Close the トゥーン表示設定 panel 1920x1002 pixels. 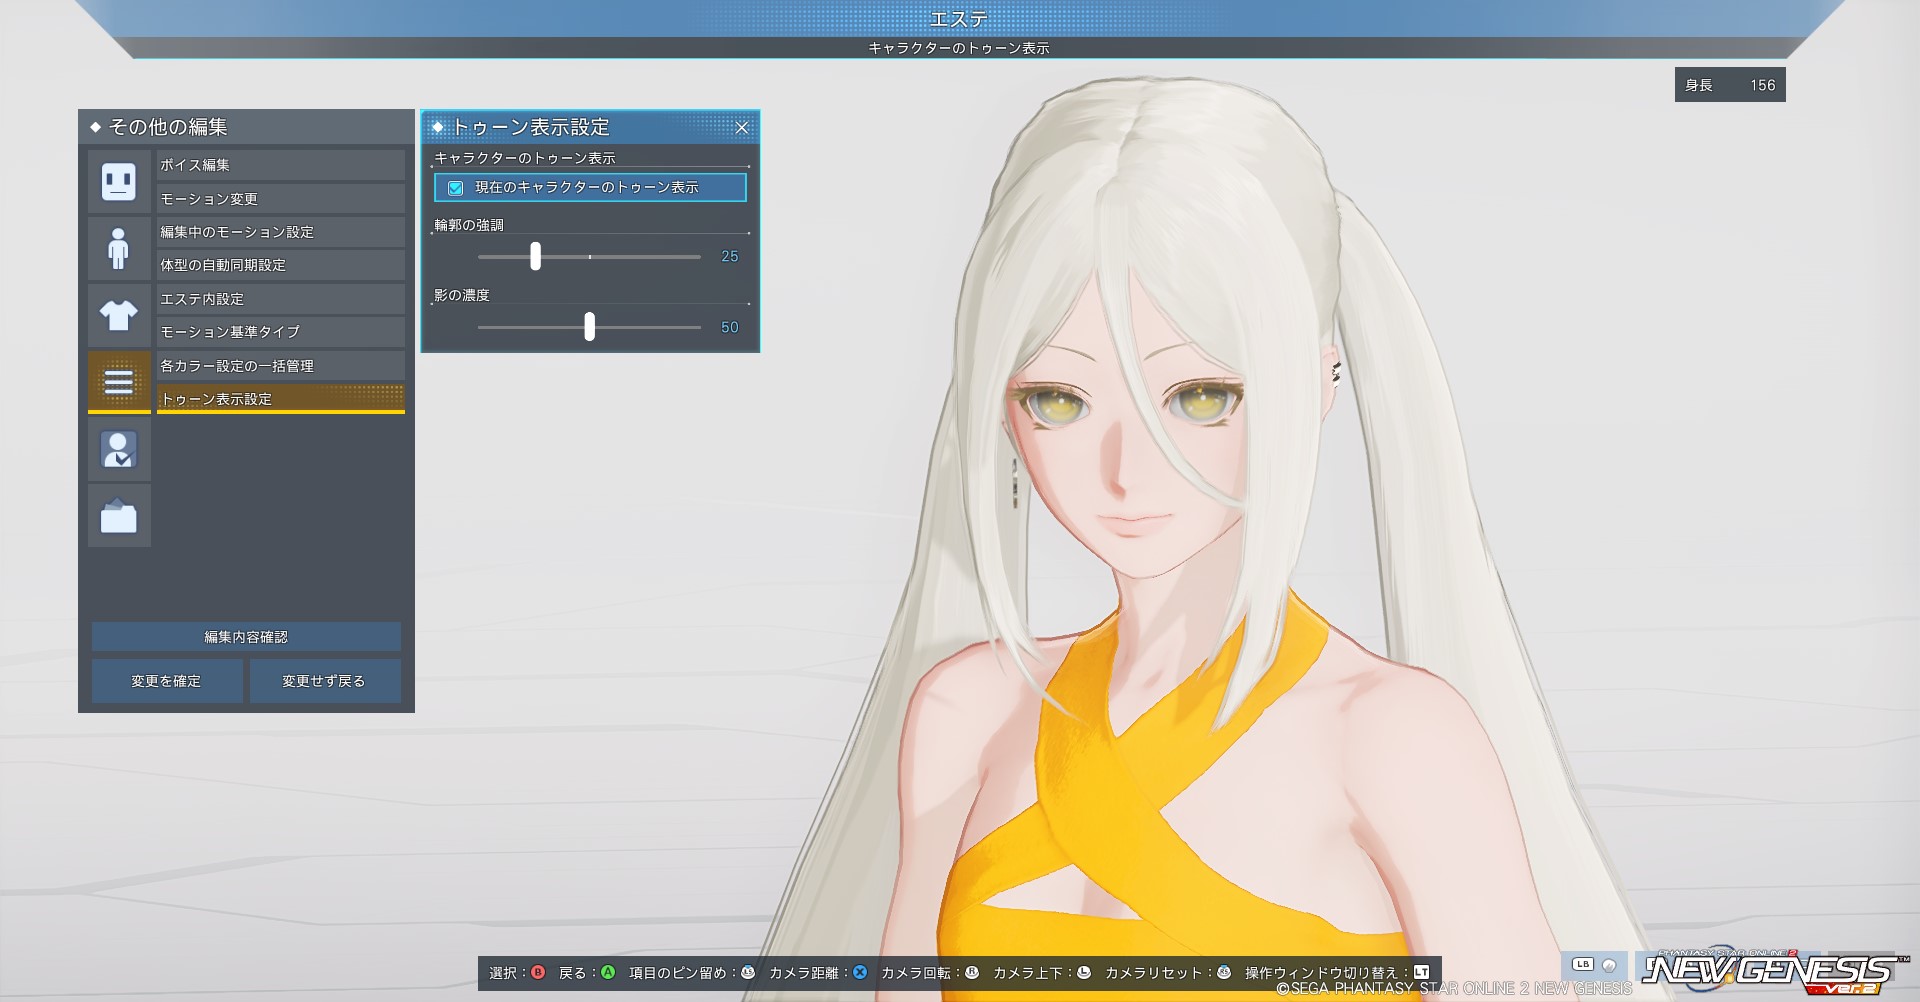click(x=742, y=127)
